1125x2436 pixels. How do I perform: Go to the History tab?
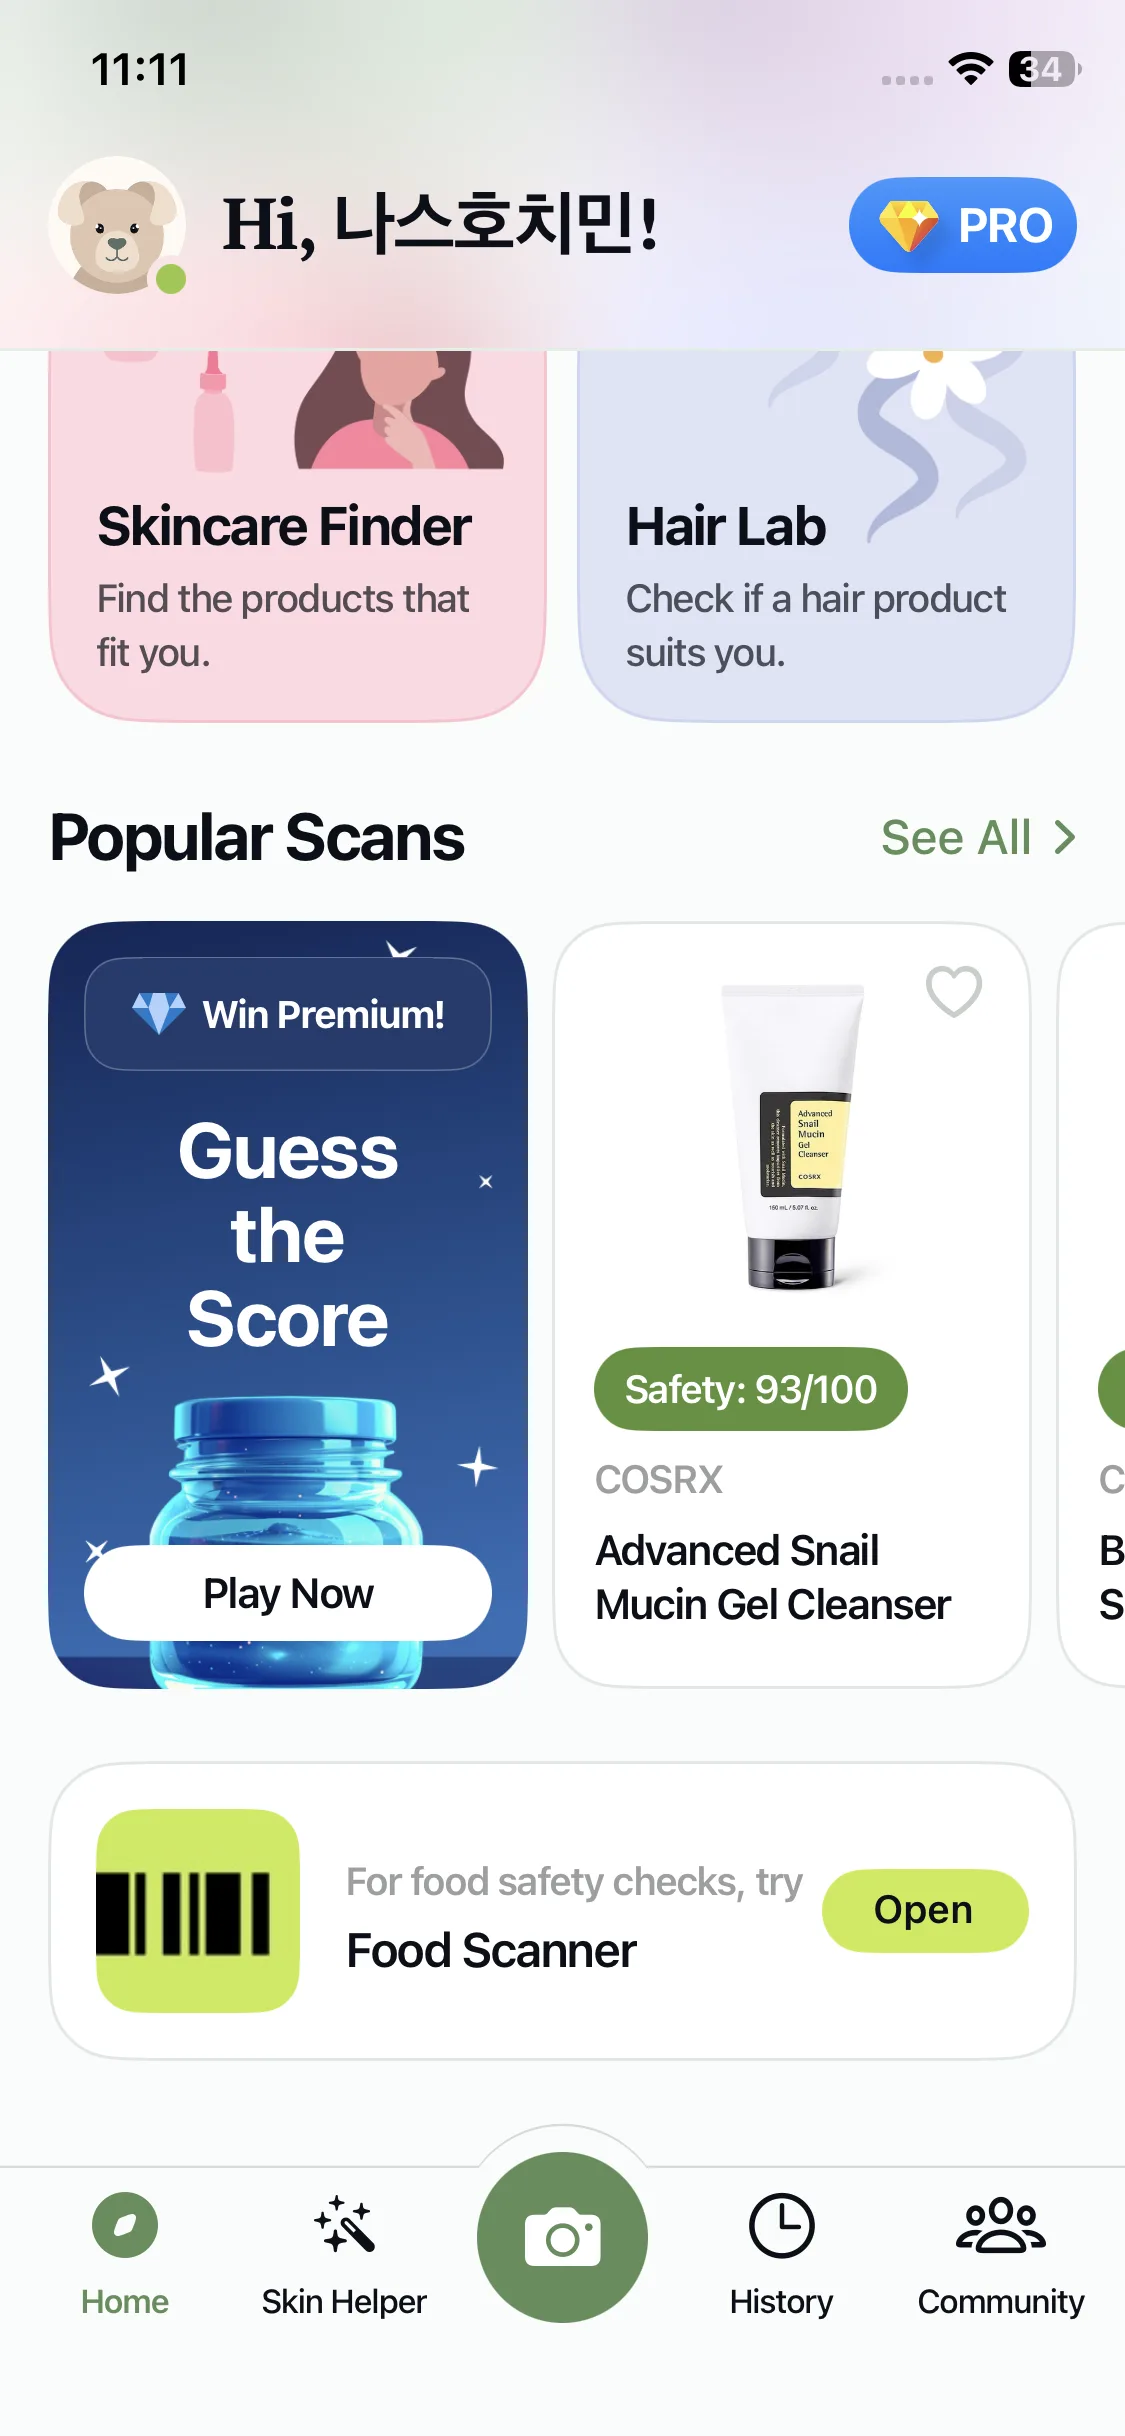pyautogui.click(x=781, y=2256)
